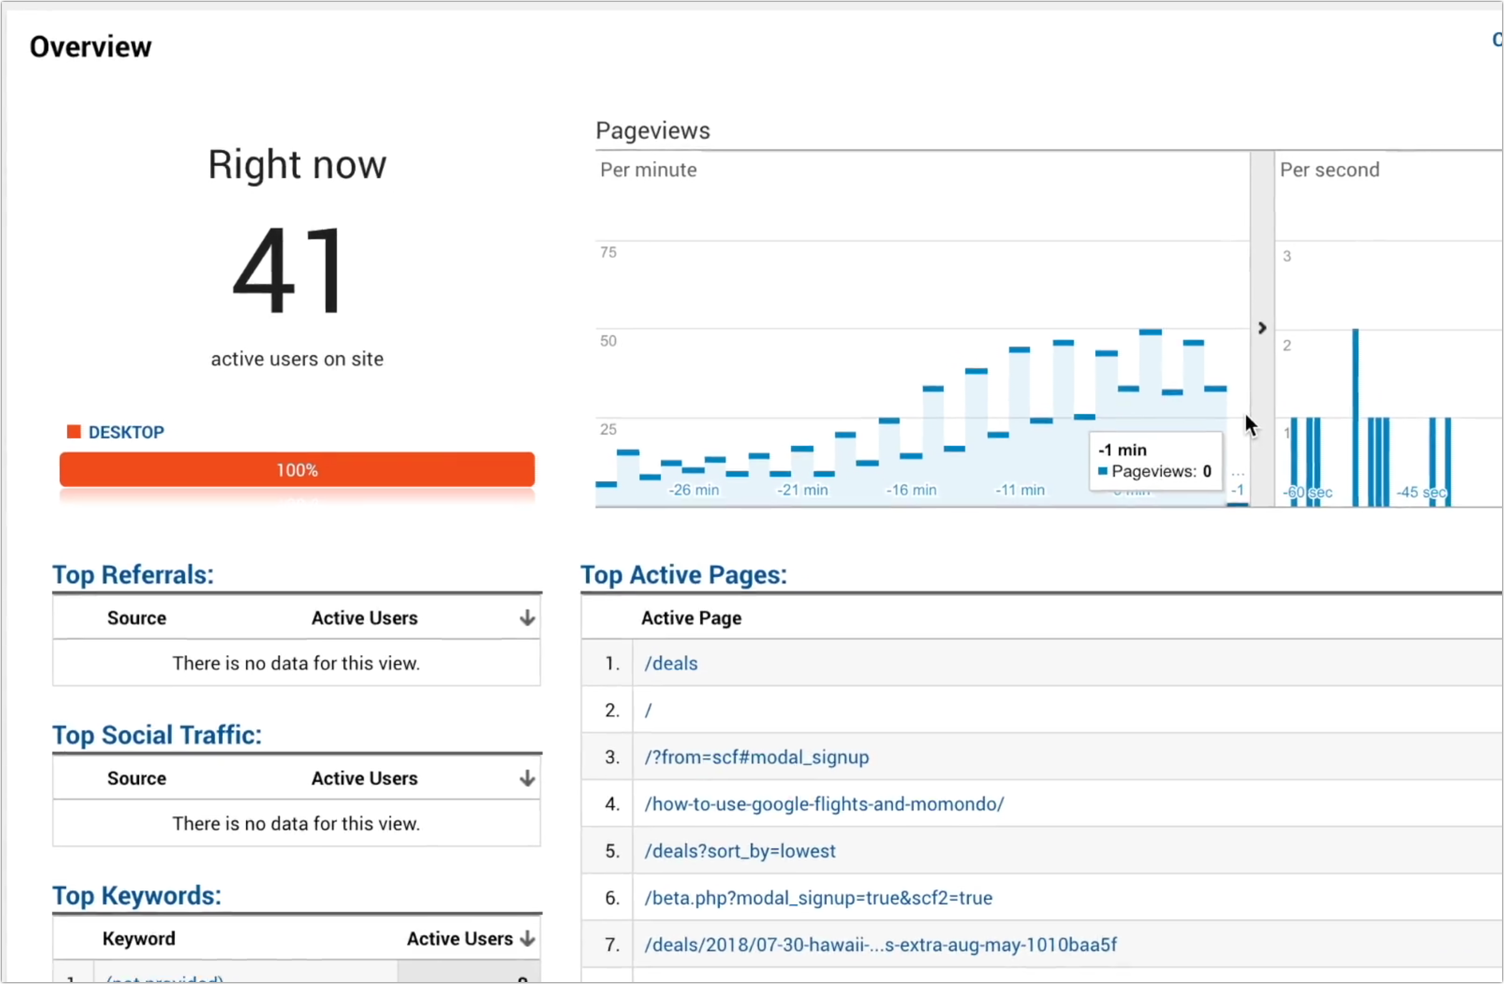Click the -11 min axis label
This screenshot has width=1504, height=984.
[x=1020, y=490]
